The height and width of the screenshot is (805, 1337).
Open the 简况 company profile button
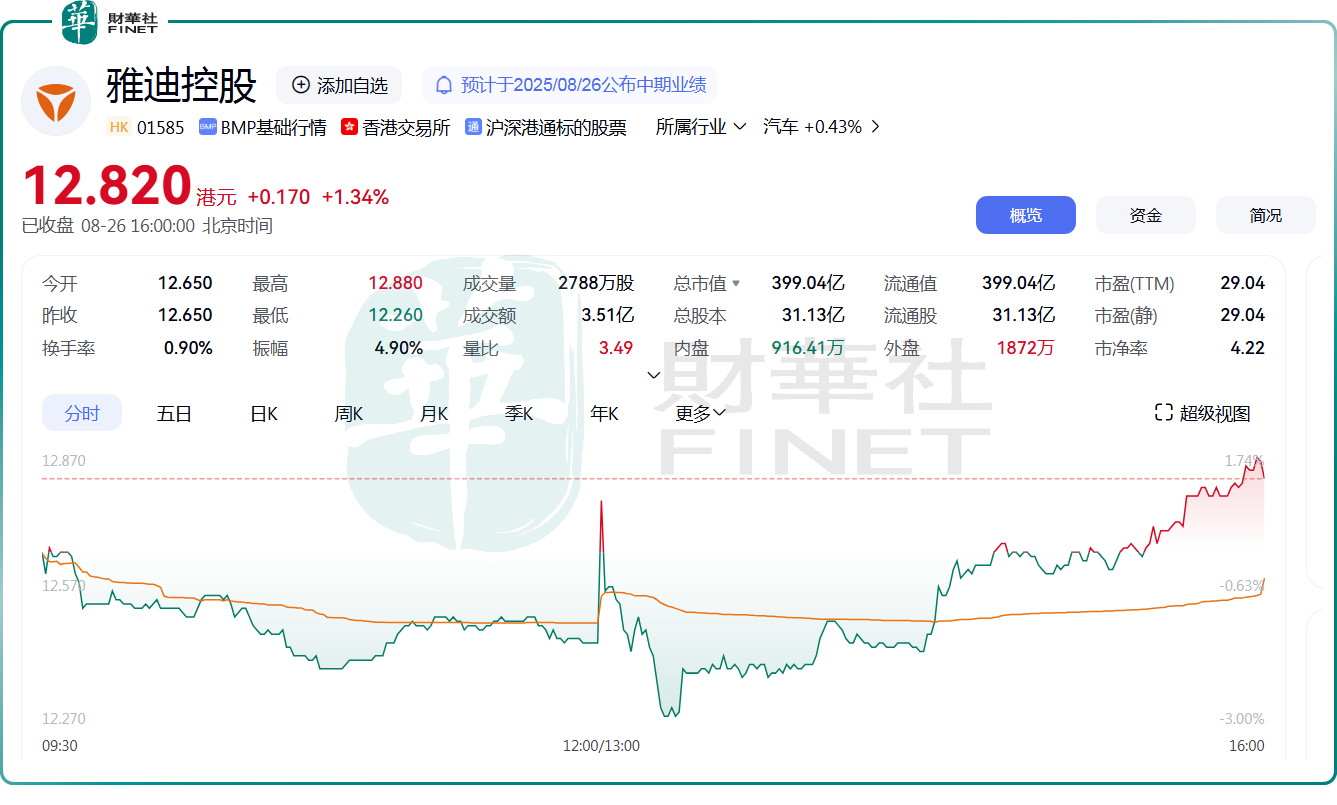coord(1266,215)
